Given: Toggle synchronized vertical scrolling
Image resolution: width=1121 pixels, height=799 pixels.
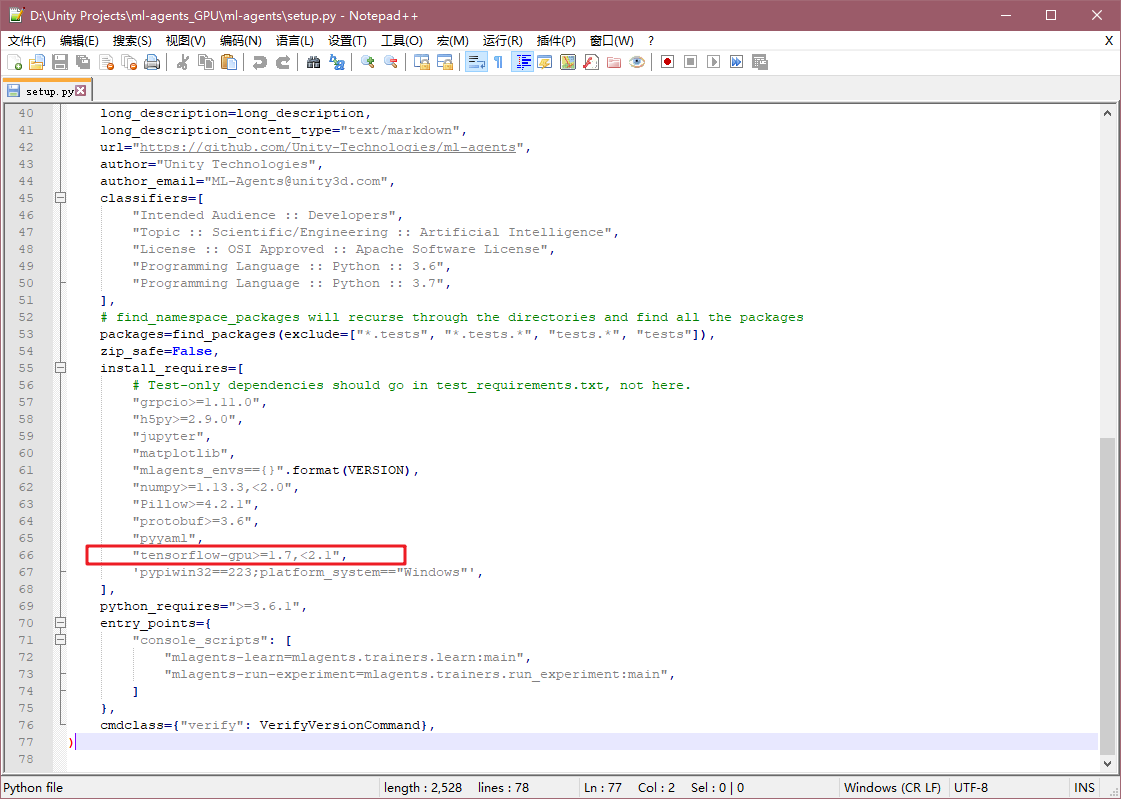Looking at the screenshot, I should tap(422, 62).
